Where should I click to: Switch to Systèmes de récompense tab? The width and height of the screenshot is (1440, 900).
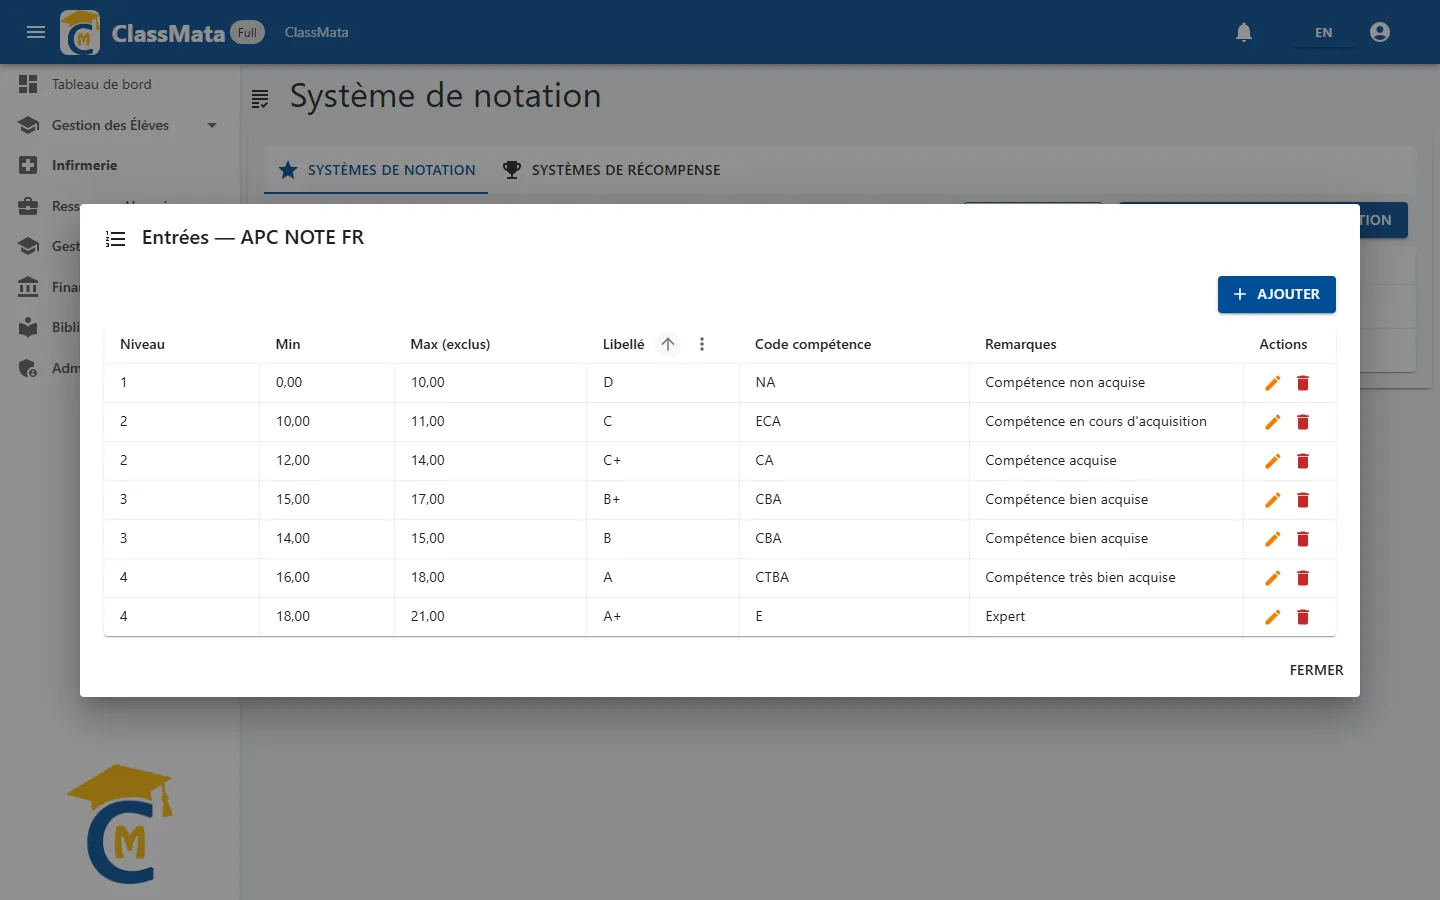611,170
